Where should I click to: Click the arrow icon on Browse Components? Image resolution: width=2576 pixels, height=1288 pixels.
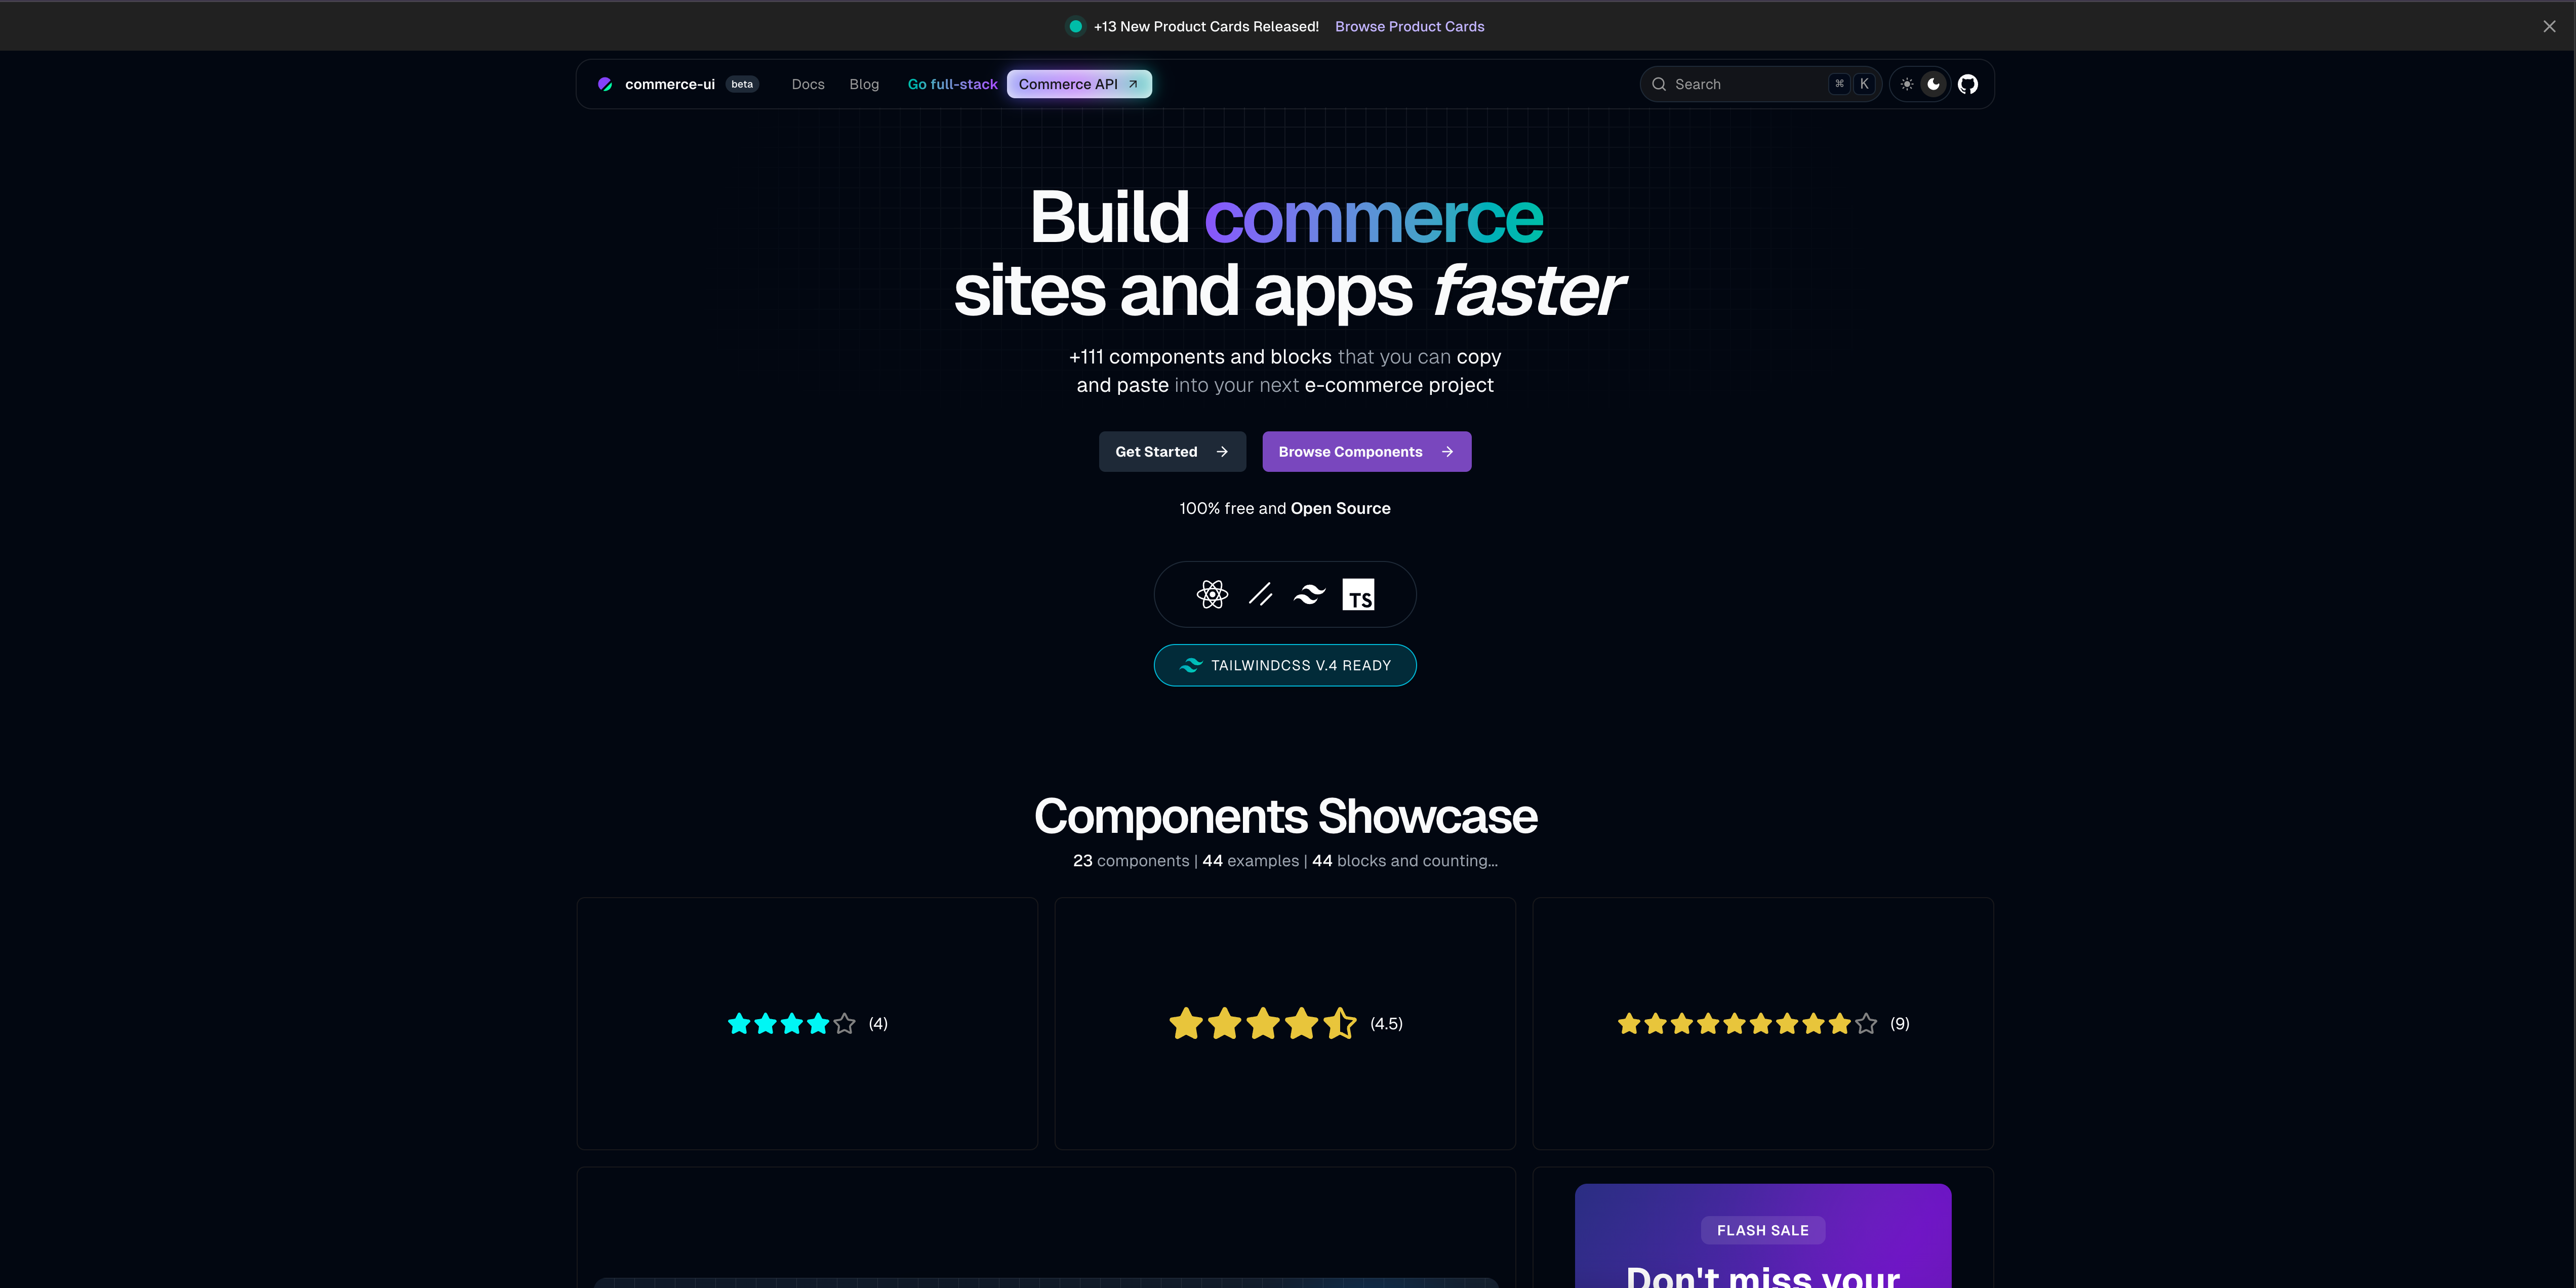tap(1447, 451)
